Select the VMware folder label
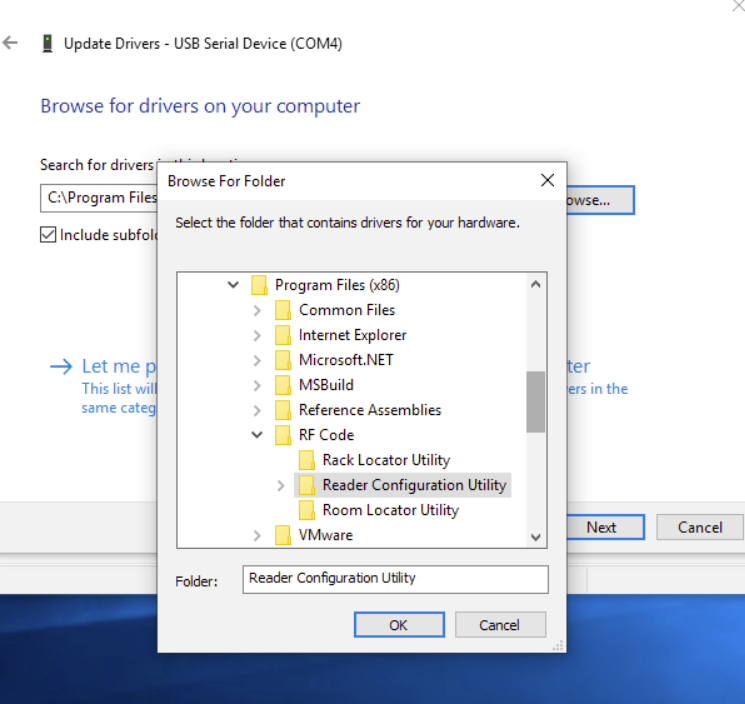The width and height of the screenshot is (745, 704). [x=325, y=535]
